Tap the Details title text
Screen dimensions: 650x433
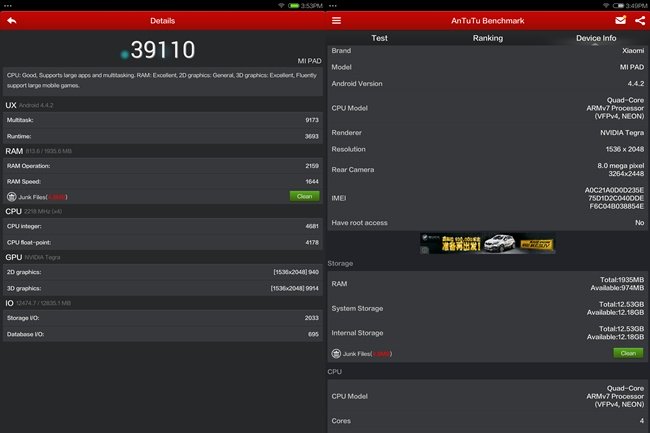point(162,21)
